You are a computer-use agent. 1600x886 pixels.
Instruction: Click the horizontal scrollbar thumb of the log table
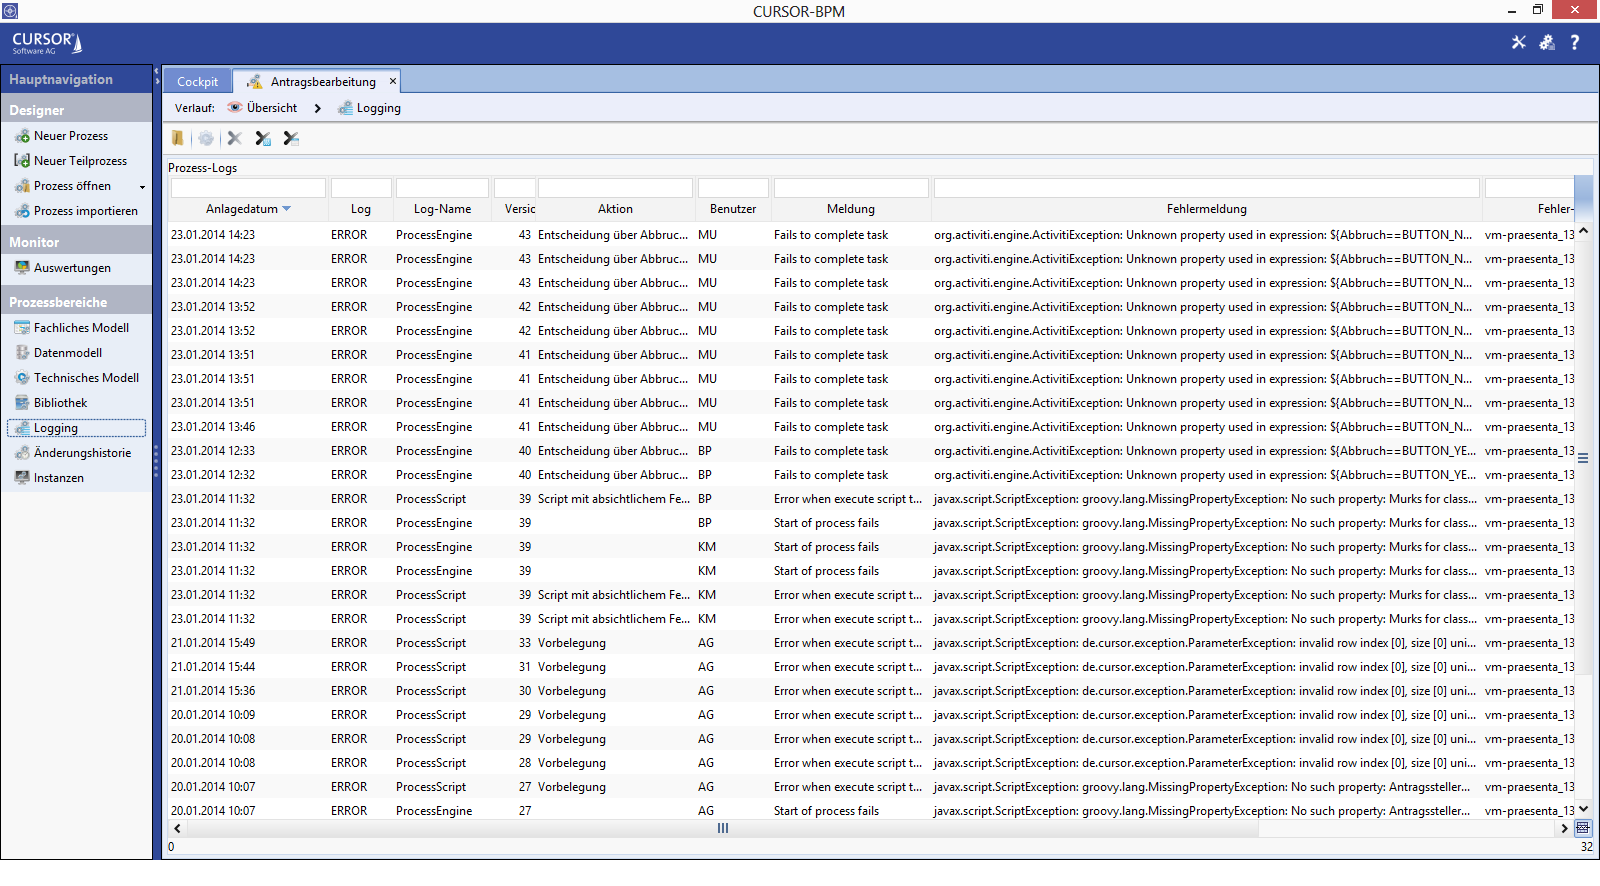point(723,828)
